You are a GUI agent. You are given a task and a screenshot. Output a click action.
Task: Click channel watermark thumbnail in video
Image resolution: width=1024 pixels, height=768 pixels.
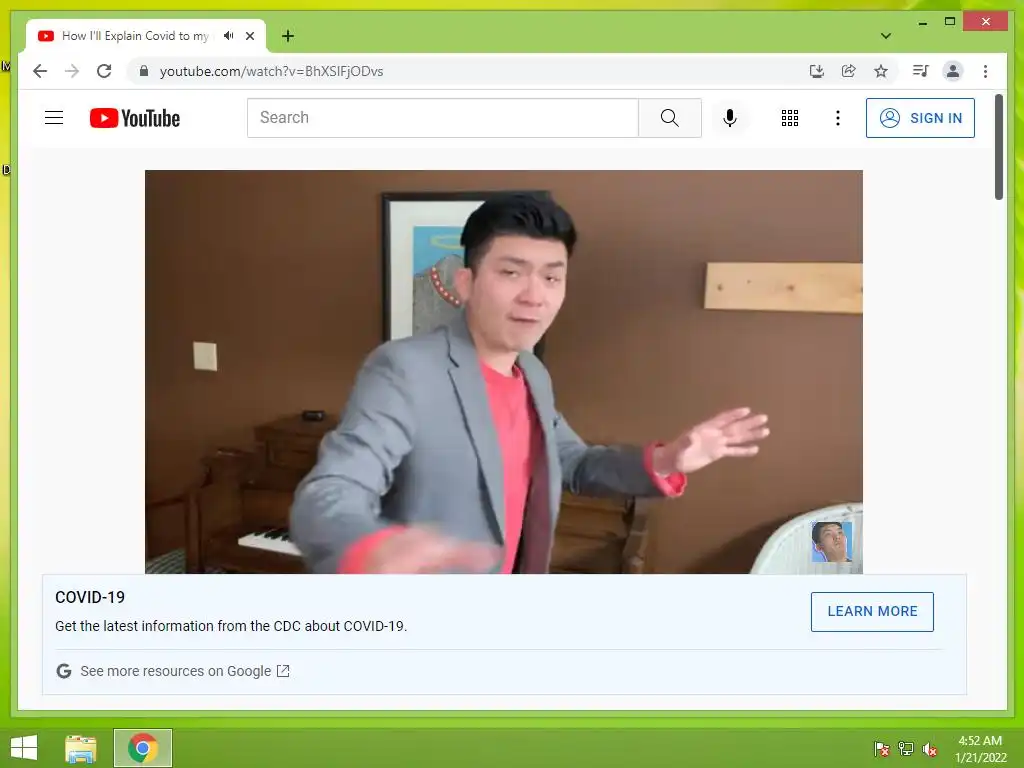click(x=831, y=541)
